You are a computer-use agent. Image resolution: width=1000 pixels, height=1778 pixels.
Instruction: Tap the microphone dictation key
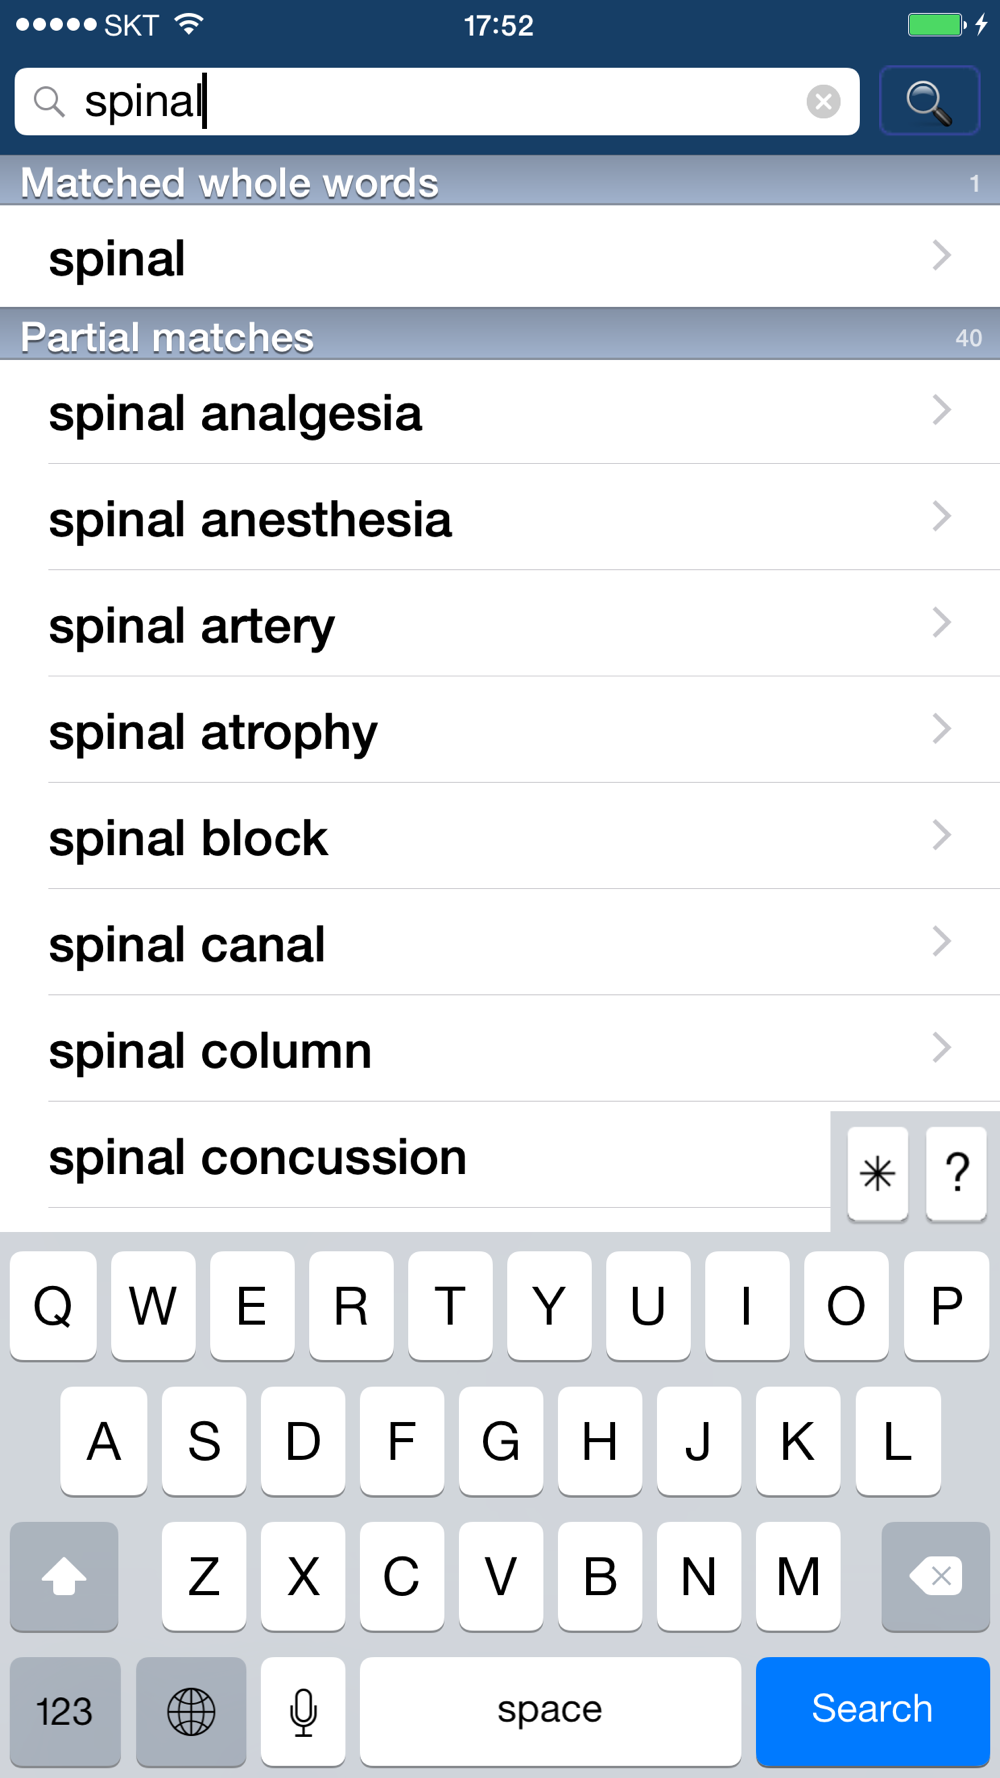[x=303, y=1711]
